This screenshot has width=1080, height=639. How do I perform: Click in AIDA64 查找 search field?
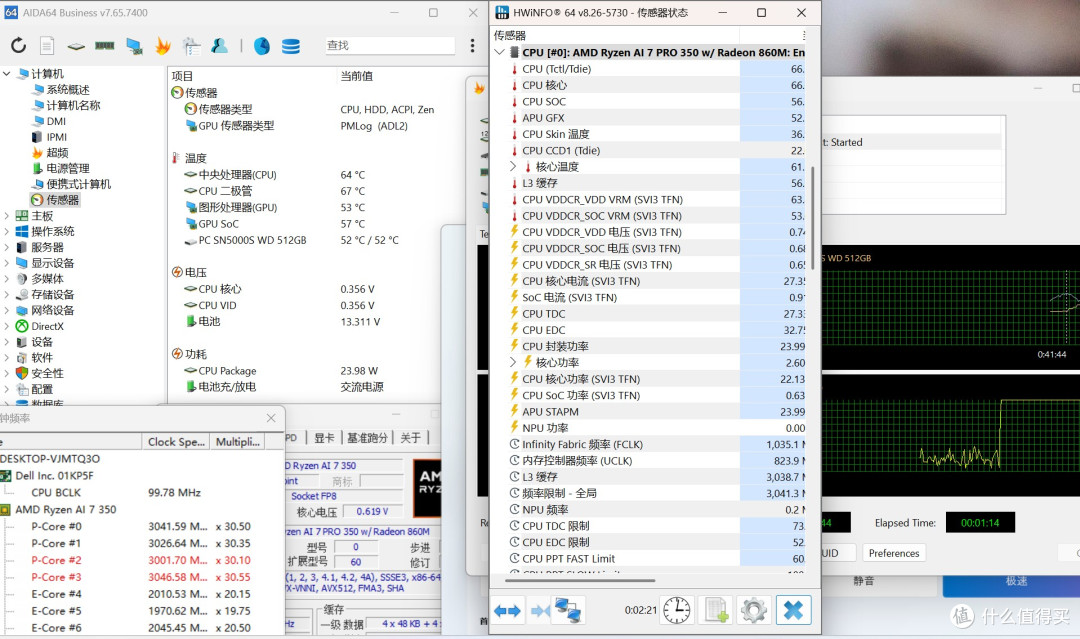(390, 45)
